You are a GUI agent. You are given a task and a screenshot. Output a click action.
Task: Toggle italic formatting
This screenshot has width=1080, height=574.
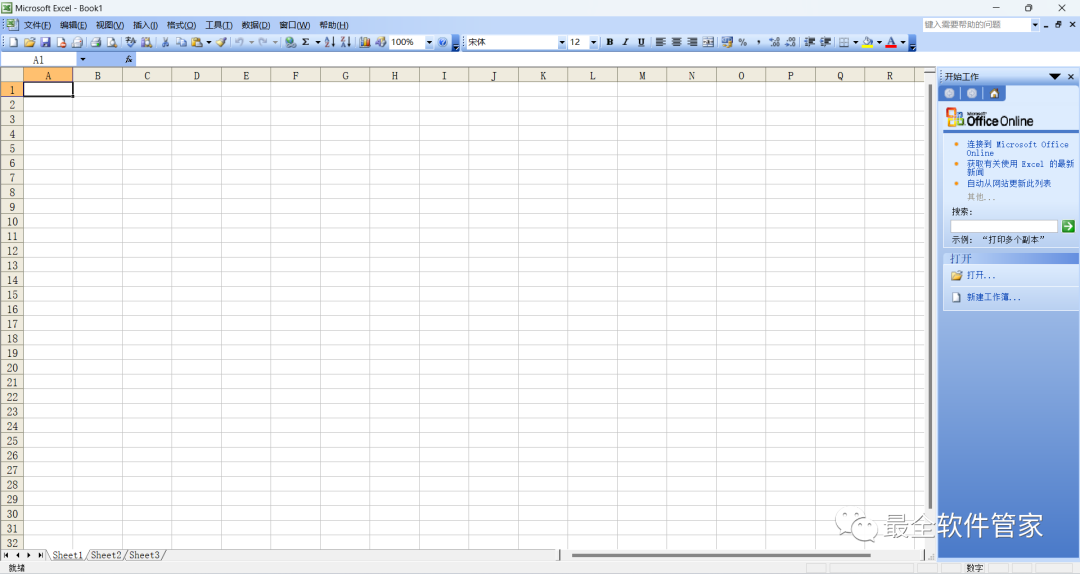625,42
